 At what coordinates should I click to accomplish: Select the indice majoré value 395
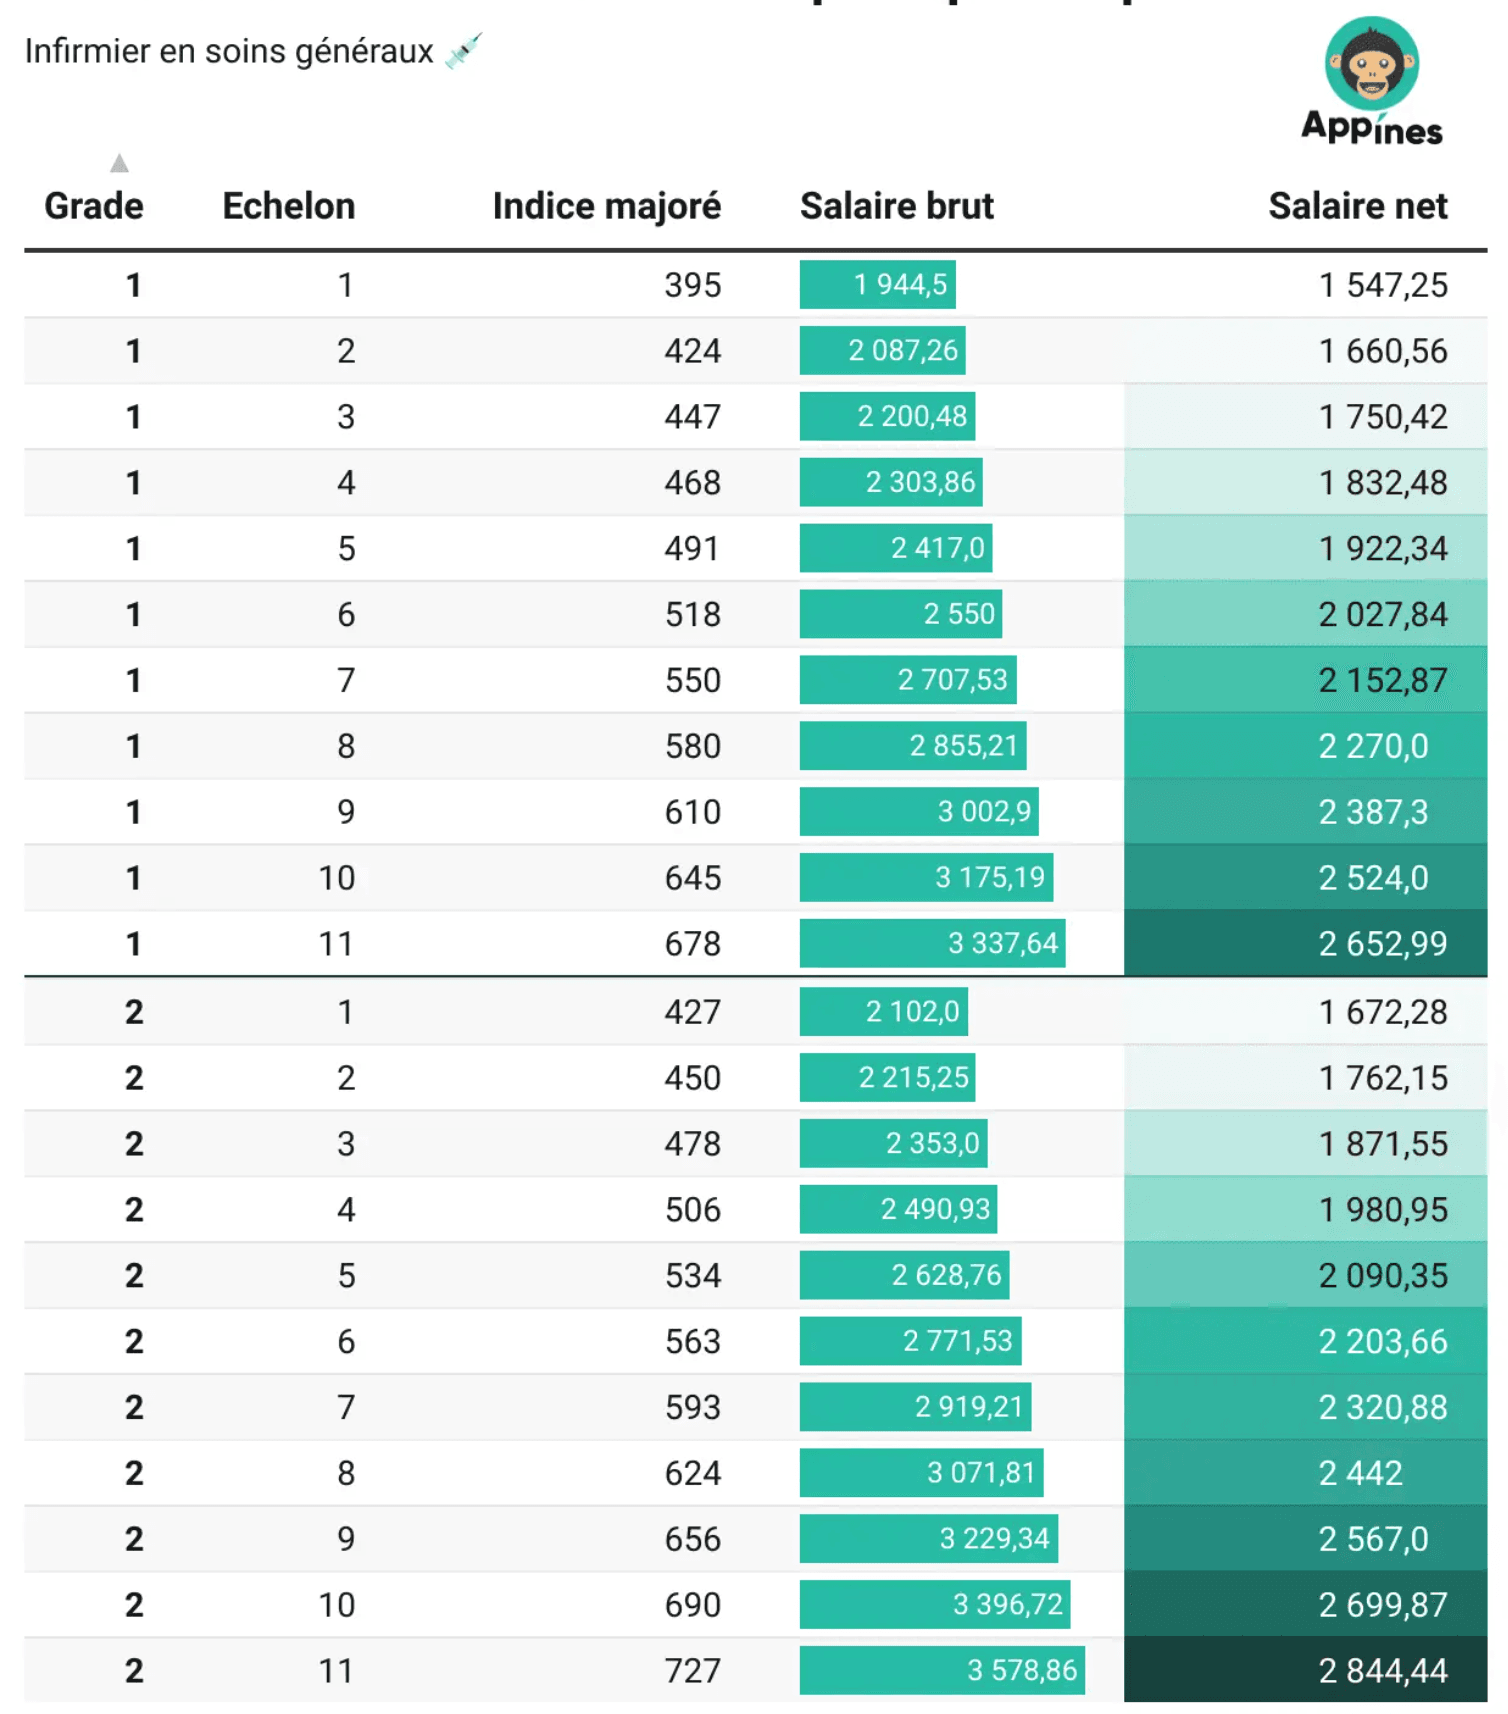(x=692, y=285)
